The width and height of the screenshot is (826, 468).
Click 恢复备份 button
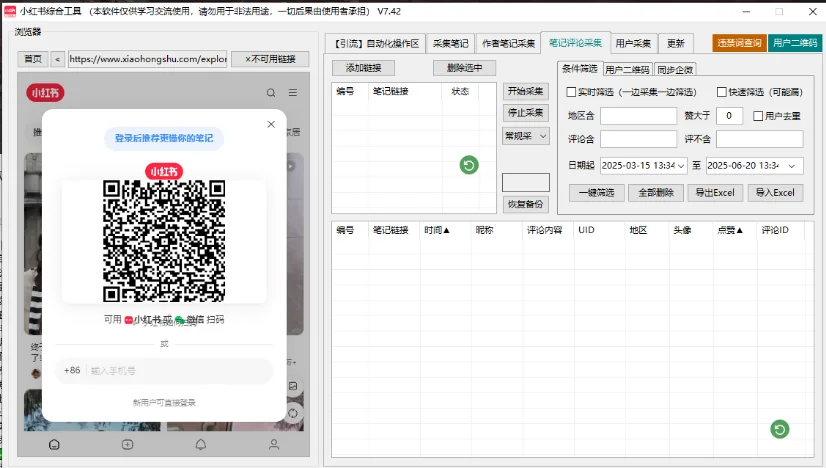pyautogui.click(x=526, y=204)
